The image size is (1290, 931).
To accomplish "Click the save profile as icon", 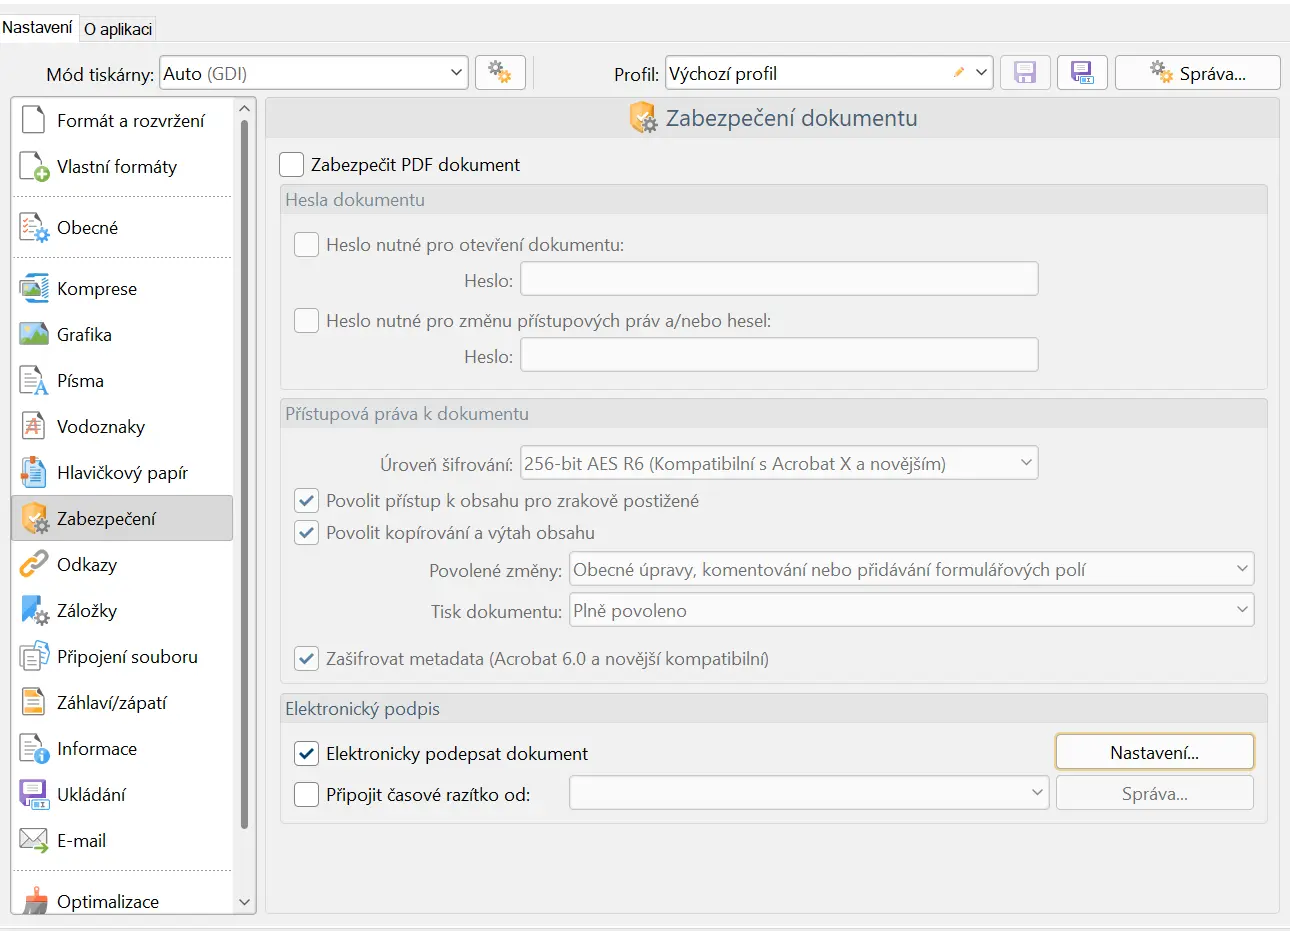I will [1082, 73].
